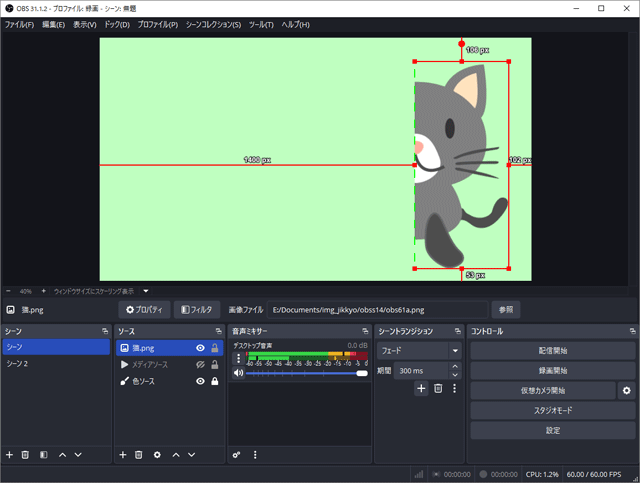
Task: Open transition properties three dots
Action: [454, 388]
